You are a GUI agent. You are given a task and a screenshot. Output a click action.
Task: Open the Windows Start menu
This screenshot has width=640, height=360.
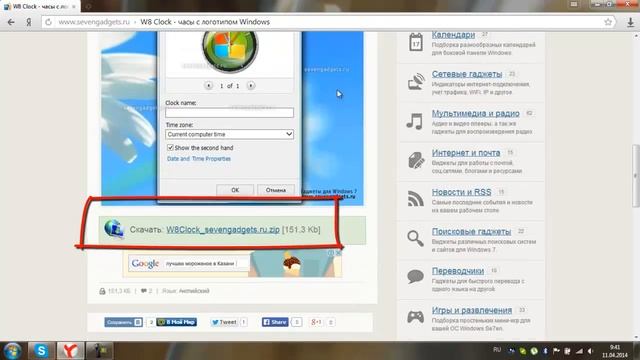click(12, 351)
